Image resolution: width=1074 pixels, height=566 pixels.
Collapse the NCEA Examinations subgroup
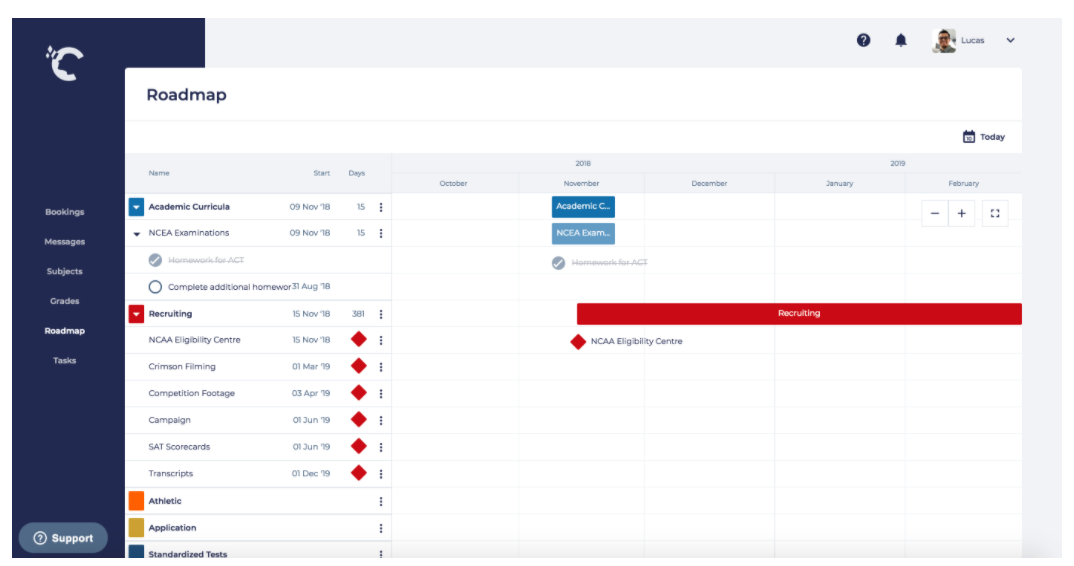137,234
